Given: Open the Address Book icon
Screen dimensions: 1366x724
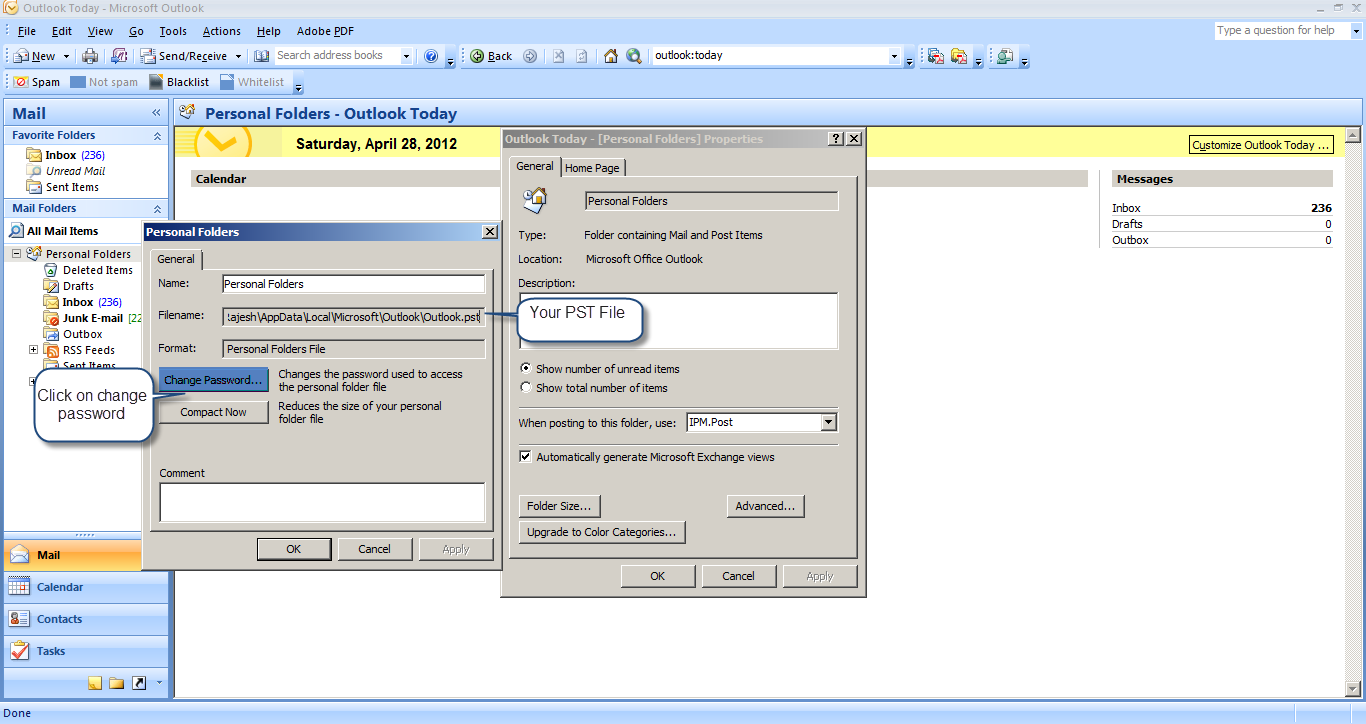Looking at the screenshot, I should (x=262, y=56).
